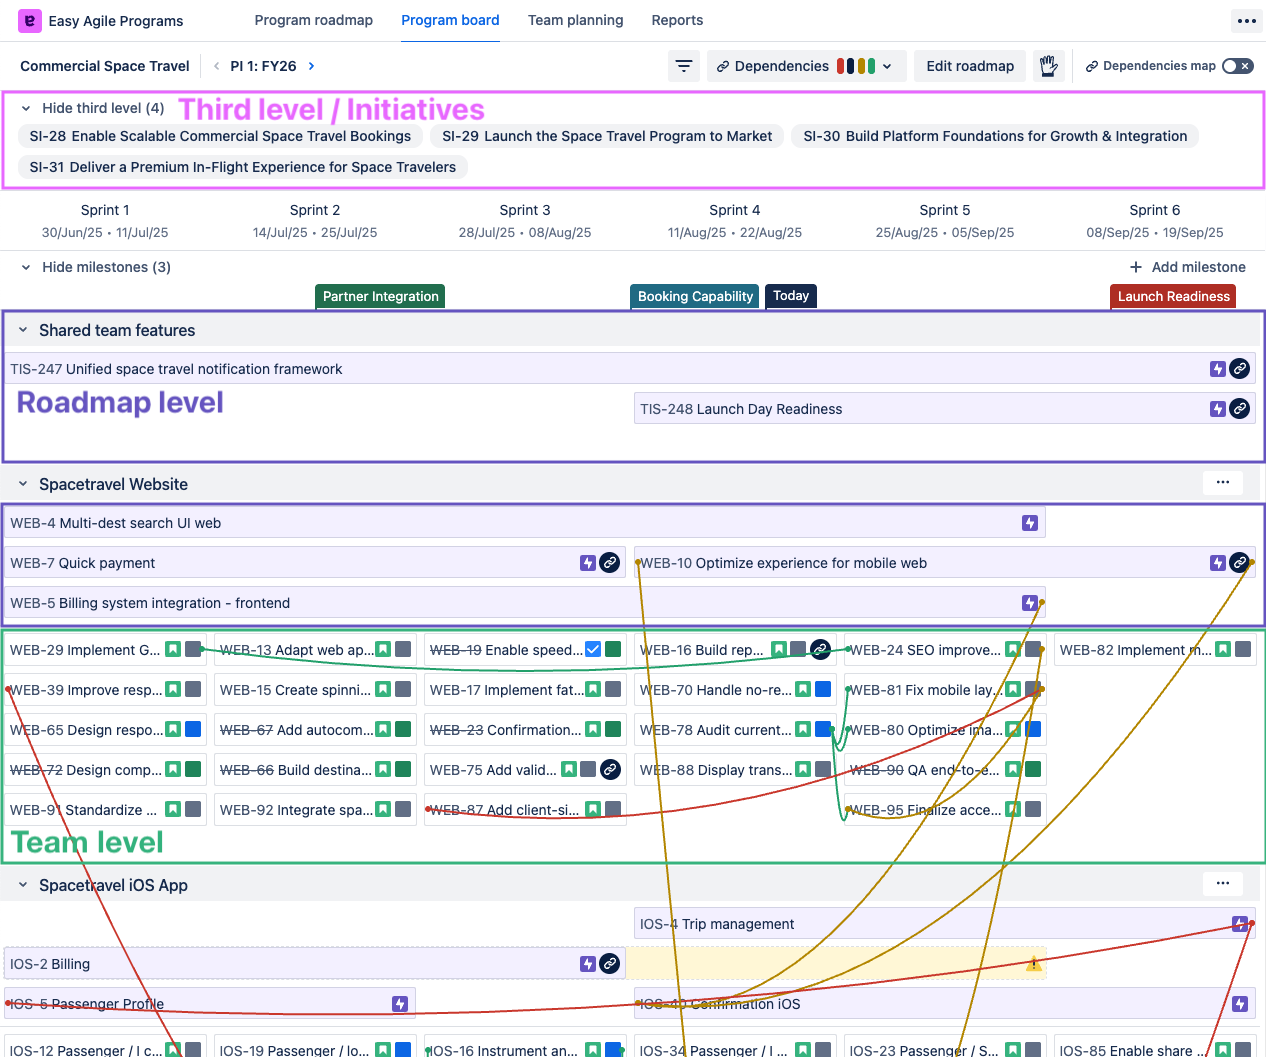Click the Edit roadmap button

click(x=969, y=66)
